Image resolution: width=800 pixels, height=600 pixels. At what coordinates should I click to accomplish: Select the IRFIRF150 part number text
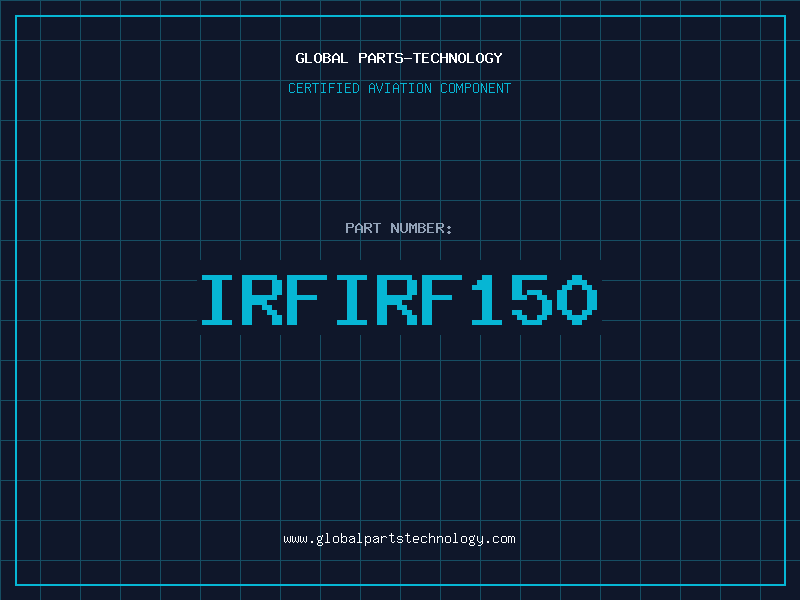399,300
